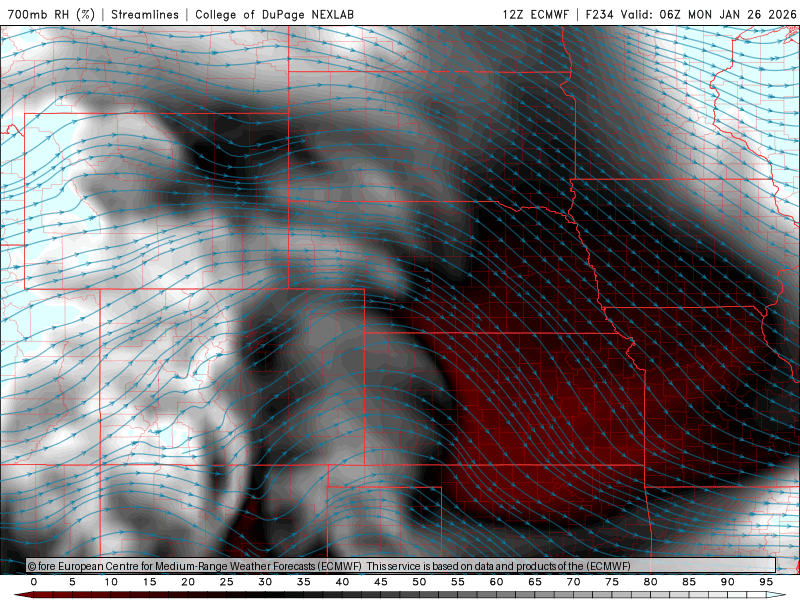Image resolution: width=800 pixels, height=600 pixels.
Task: Click the '50' value on color scale
Action: tap(419, 582)
